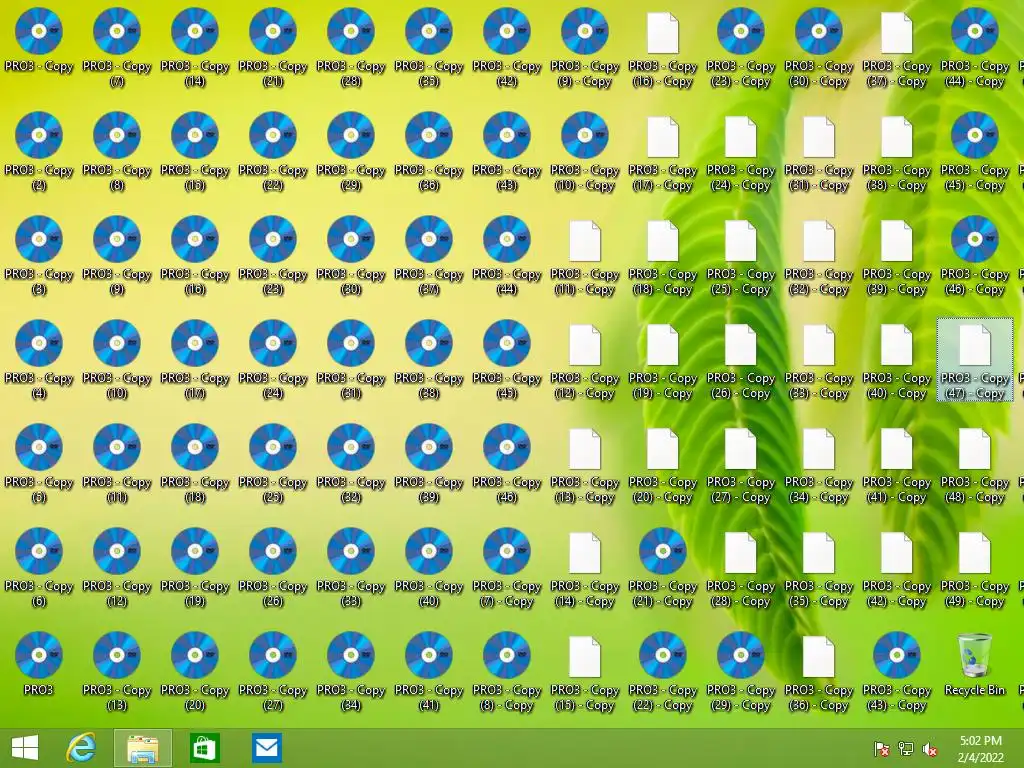Open the Mail app on taskbar
The image size is (1024, 768).
[266, 748]
